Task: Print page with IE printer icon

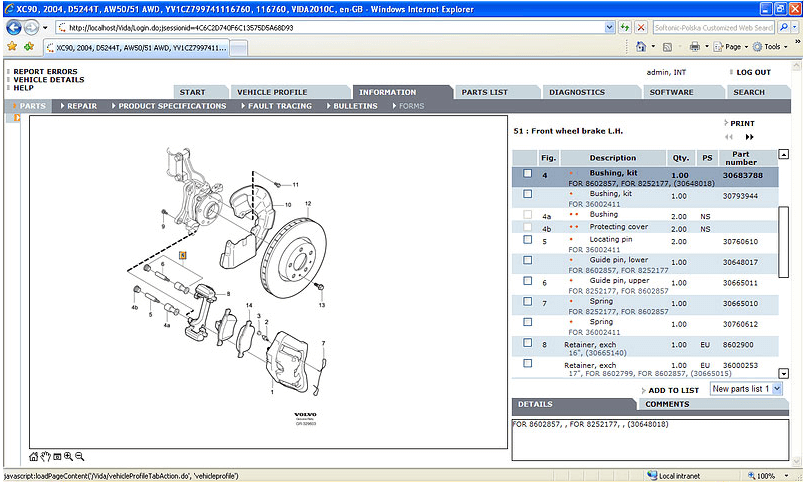Action: 695,47
